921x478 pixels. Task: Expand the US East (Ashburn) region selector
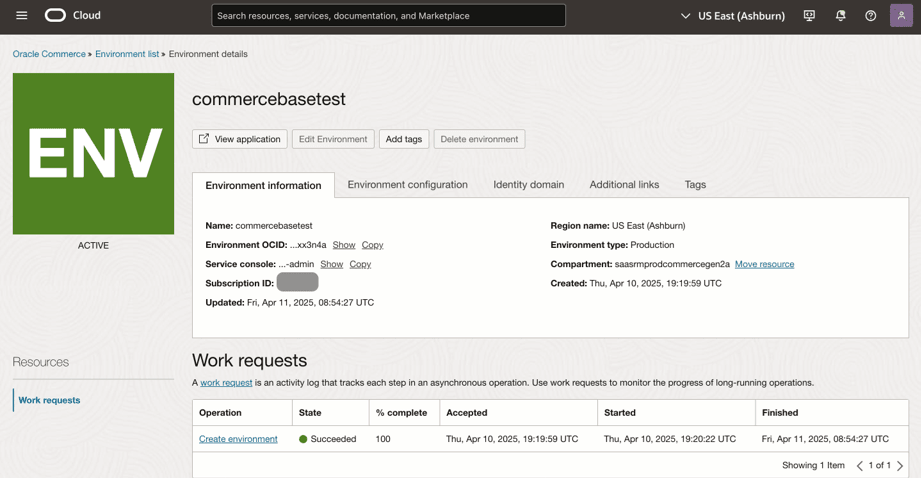(734, 16)
